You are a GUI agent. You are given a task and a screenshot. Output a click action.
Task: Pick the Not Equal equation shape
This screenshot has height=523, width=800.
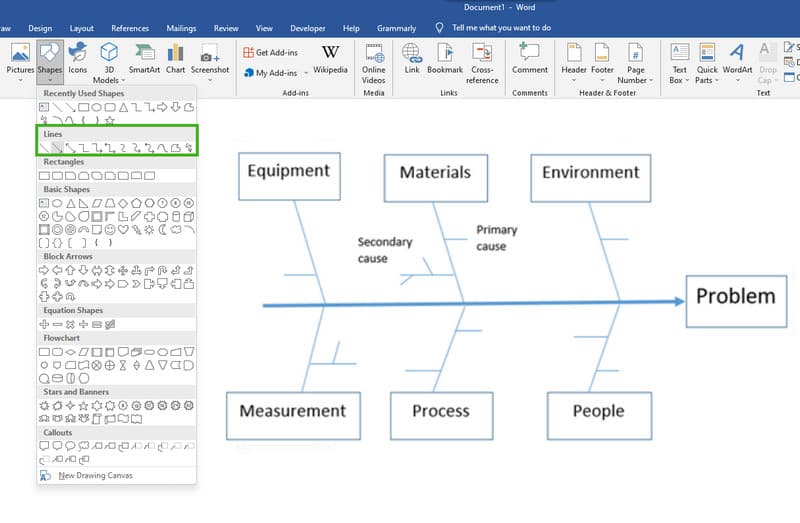tap(110, 324)
